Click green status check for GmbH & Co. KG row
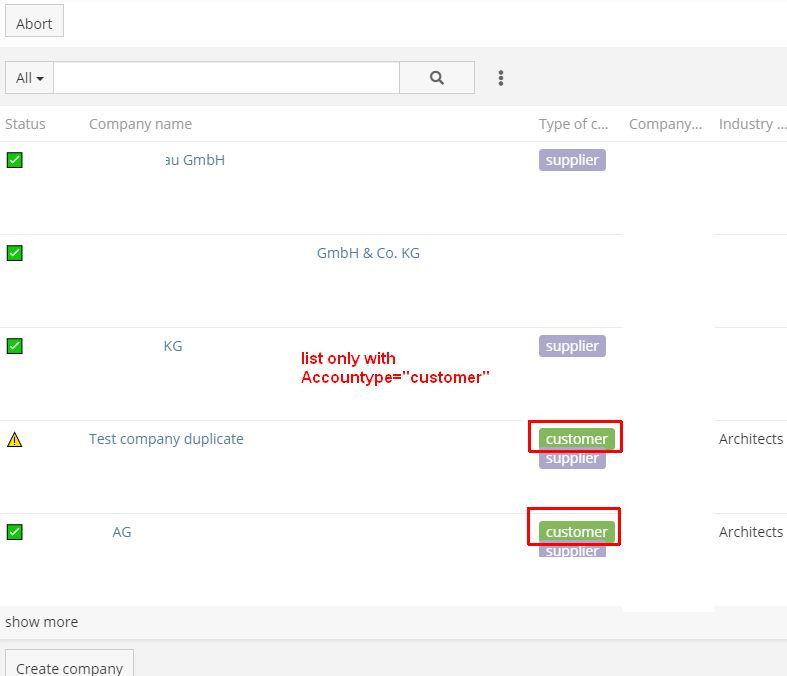 click(14, 253)
